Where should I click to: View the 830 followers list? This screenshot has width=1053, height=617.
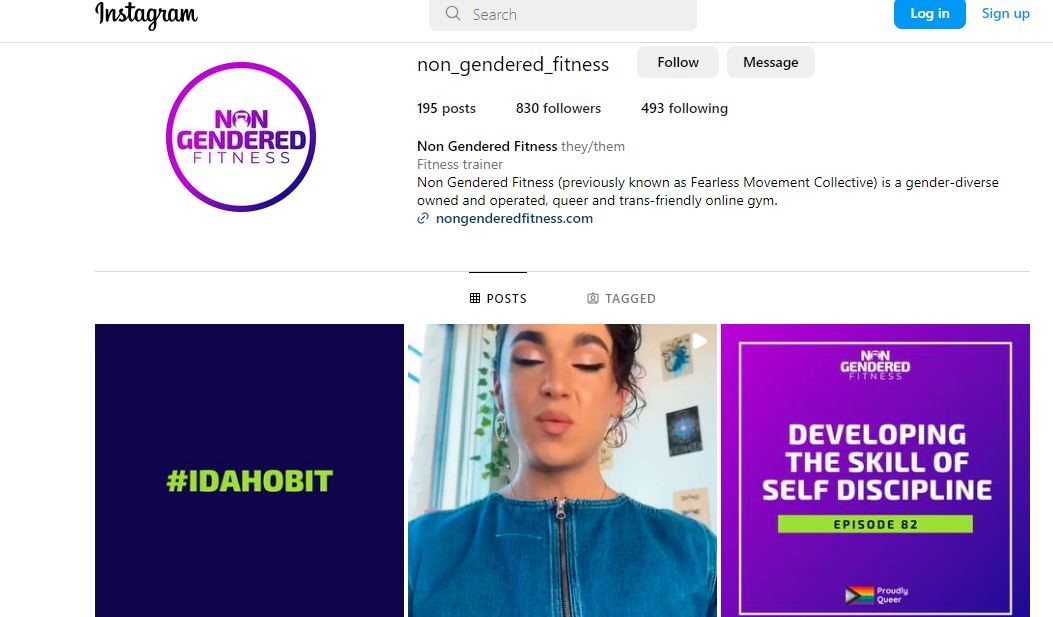558,108
